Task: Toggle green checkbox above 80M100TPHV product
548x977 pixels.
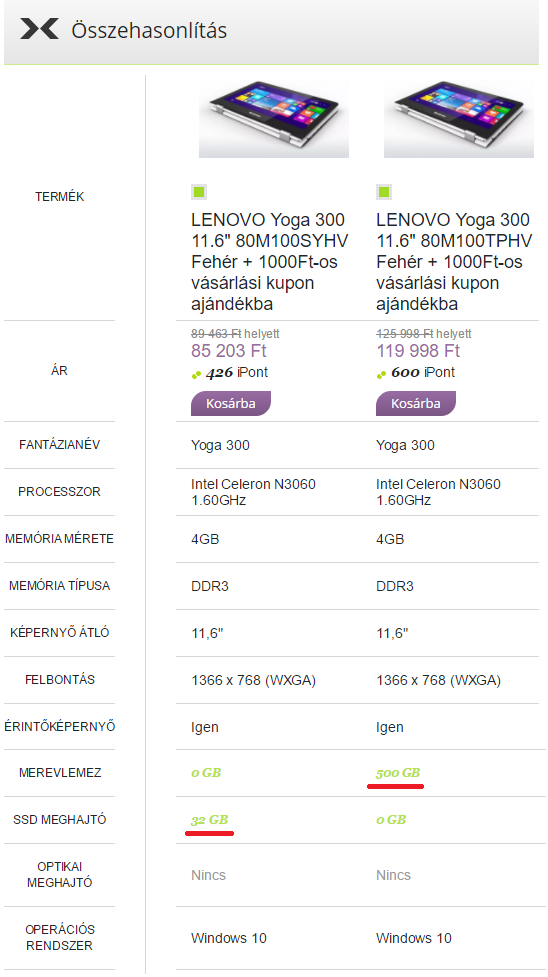Action: [384, 192]
